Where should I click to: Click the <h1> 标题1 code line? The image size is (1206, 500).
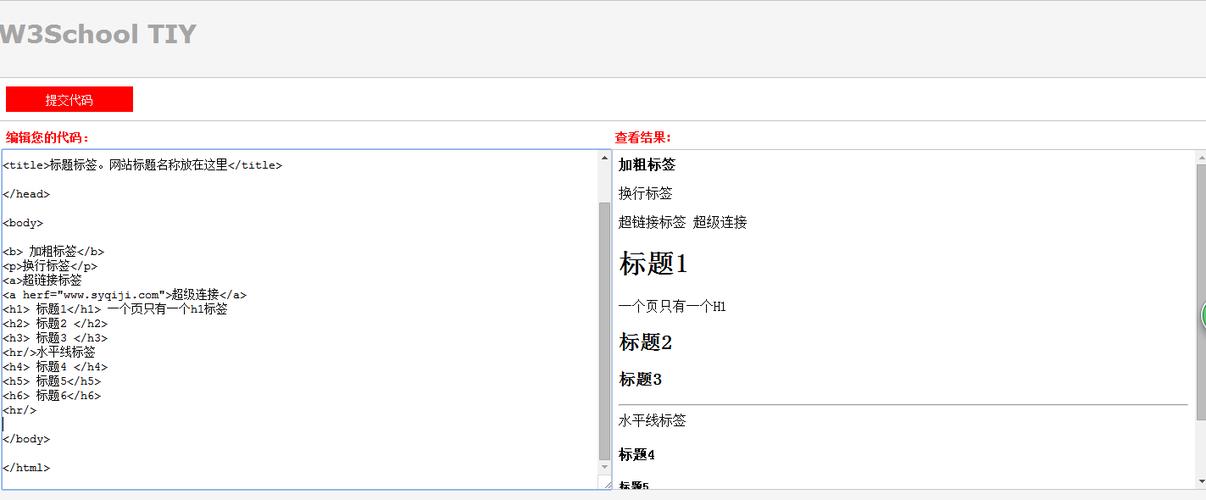tap(115, 309)
